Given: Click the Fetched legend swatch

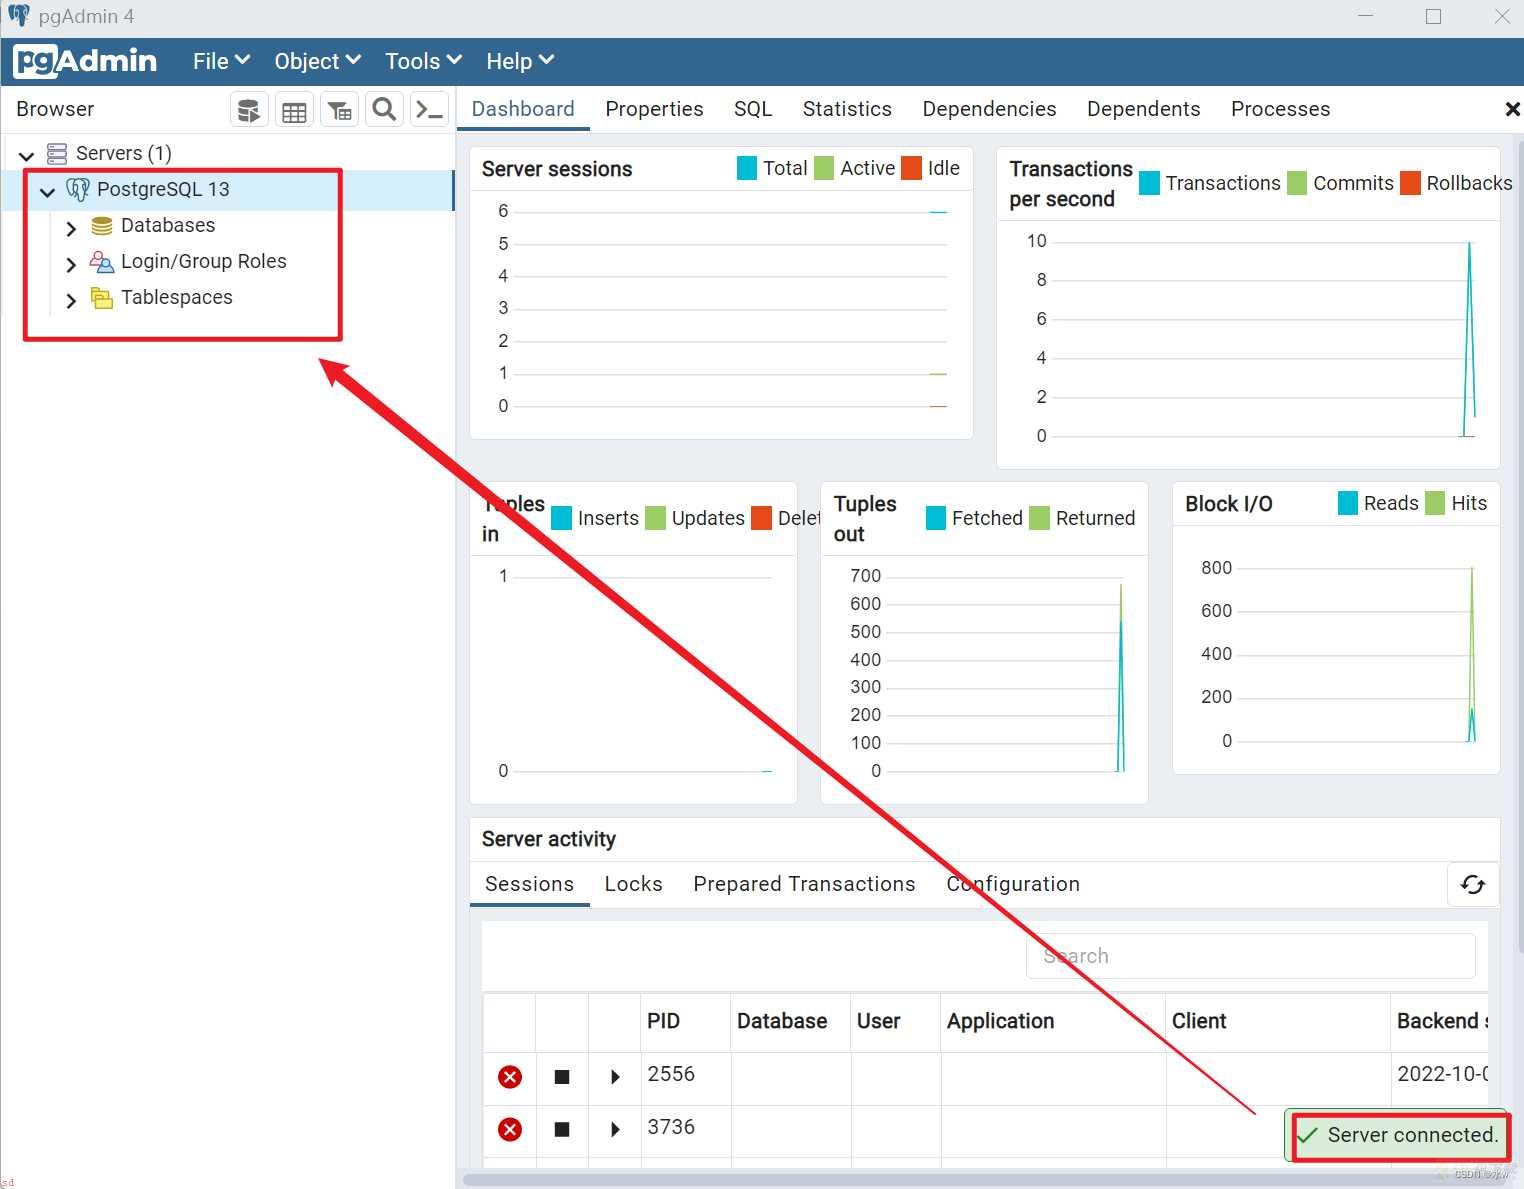Looking at the screenshot, I should 936,518.
